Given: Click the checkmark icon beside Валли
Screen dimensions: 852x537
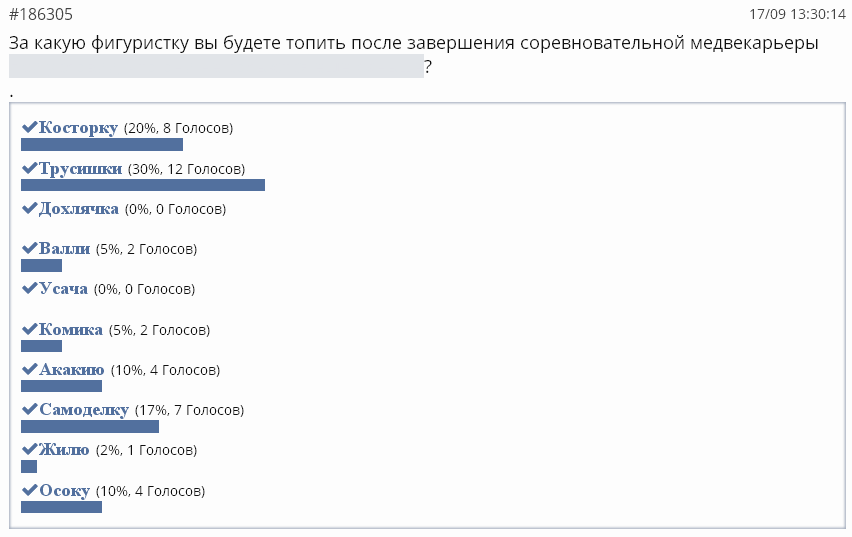Looking at the screenshot, I should (29, 248).
